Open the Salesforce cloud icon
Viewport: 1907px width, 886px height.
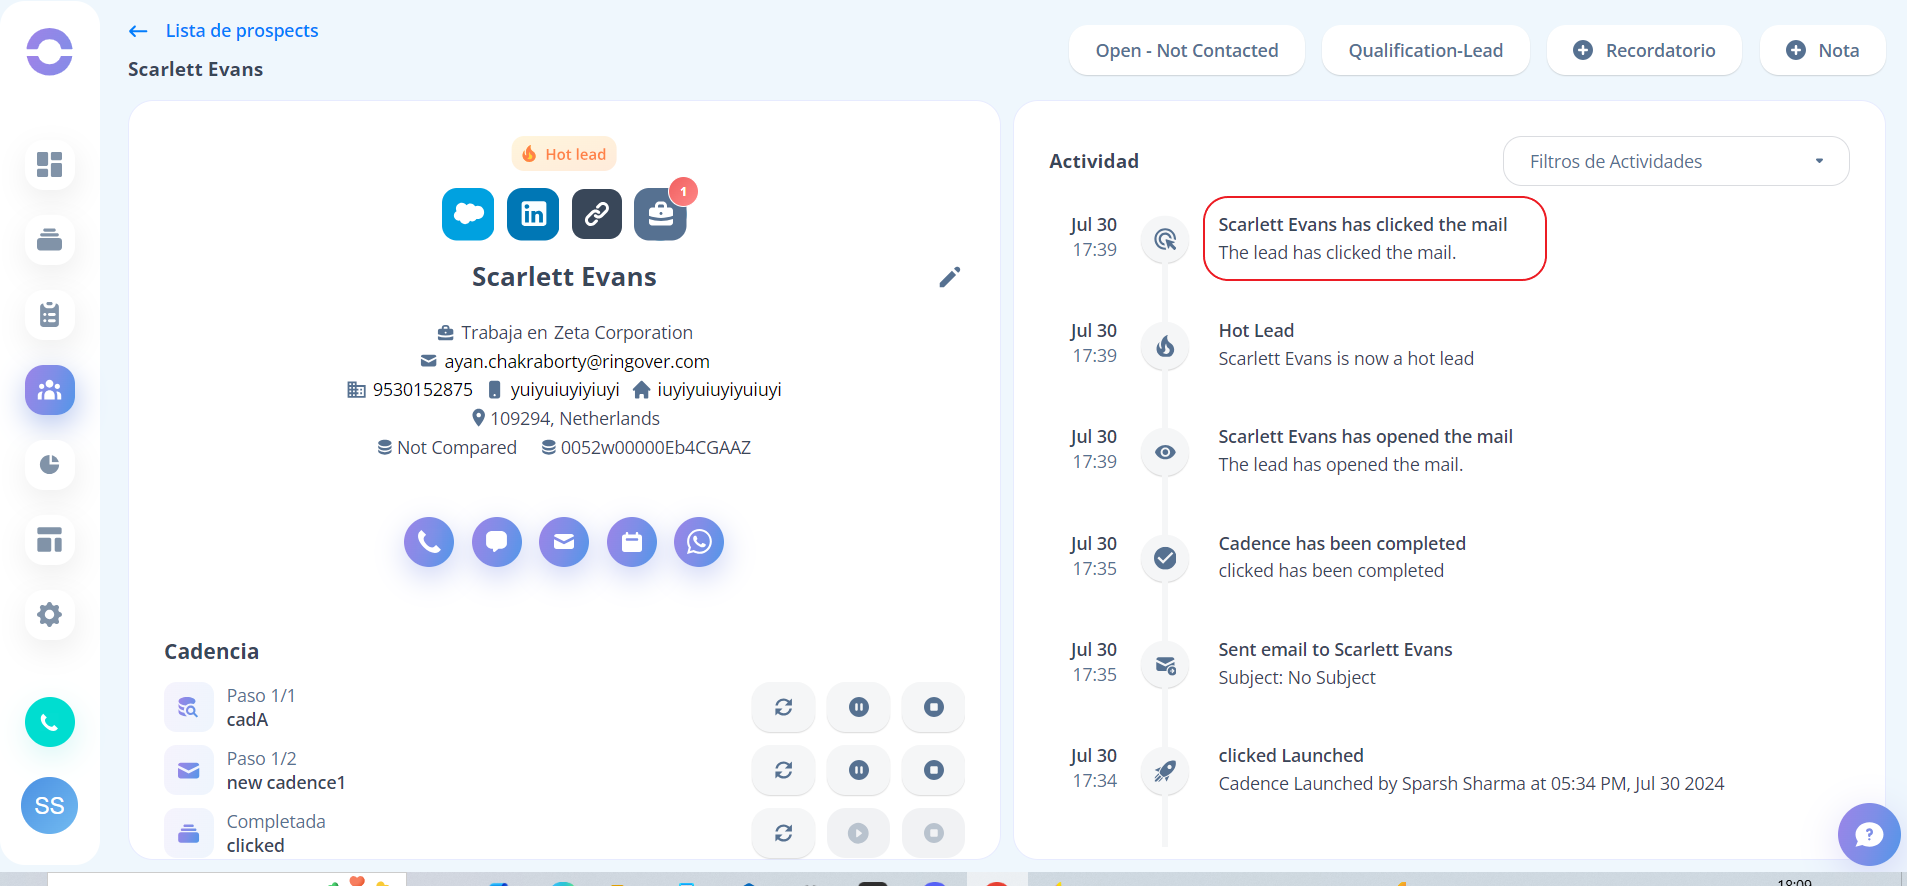point(468,214)
